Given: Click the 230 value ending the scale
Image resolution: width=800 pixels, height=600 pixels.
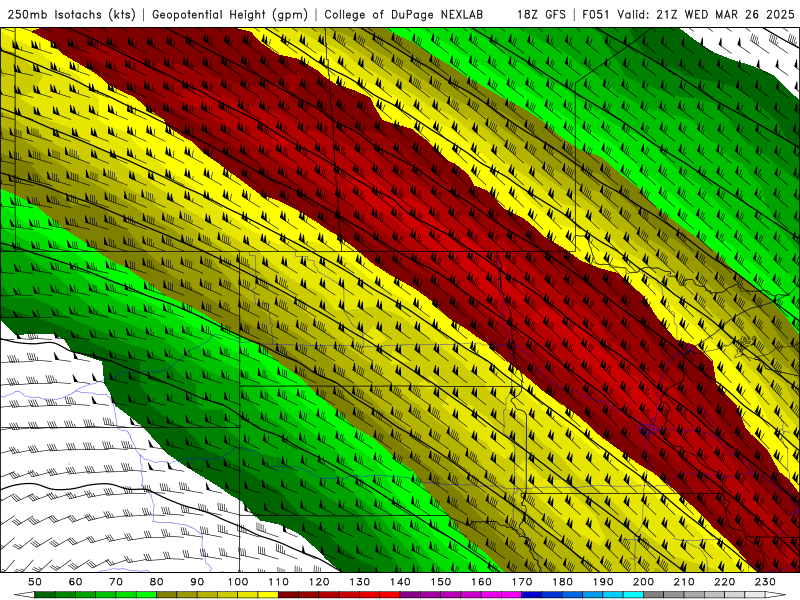Looking at the screenshot, I should coord(765,582).
